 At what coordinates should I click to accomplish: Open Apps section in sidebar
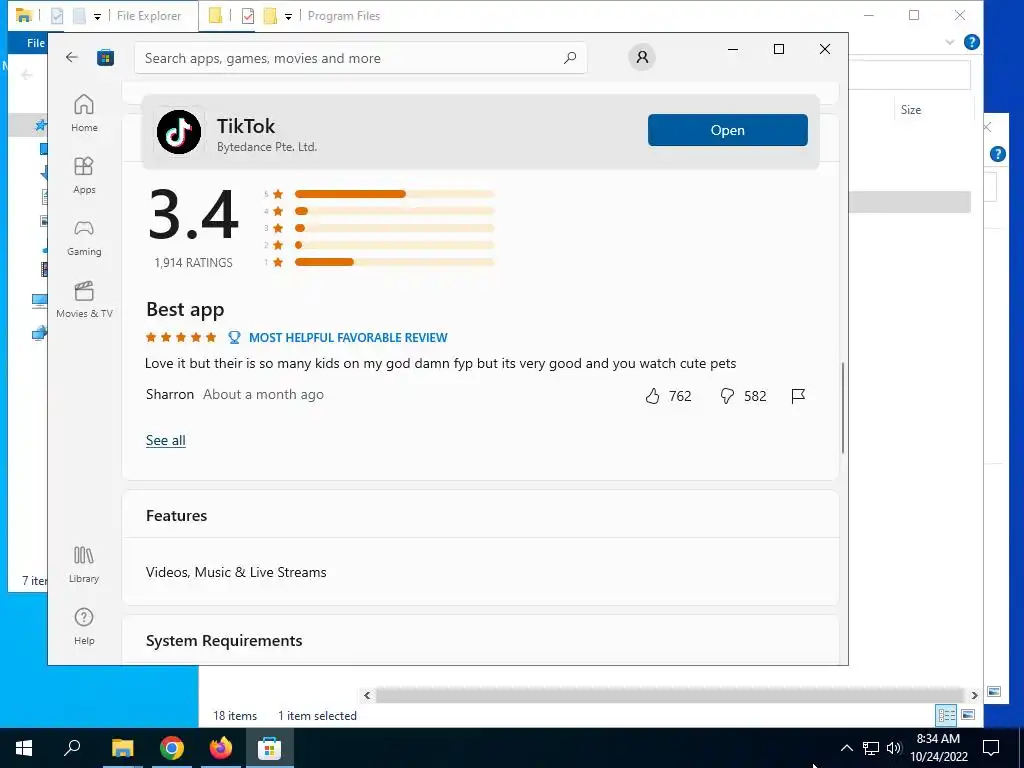(84, 175)
